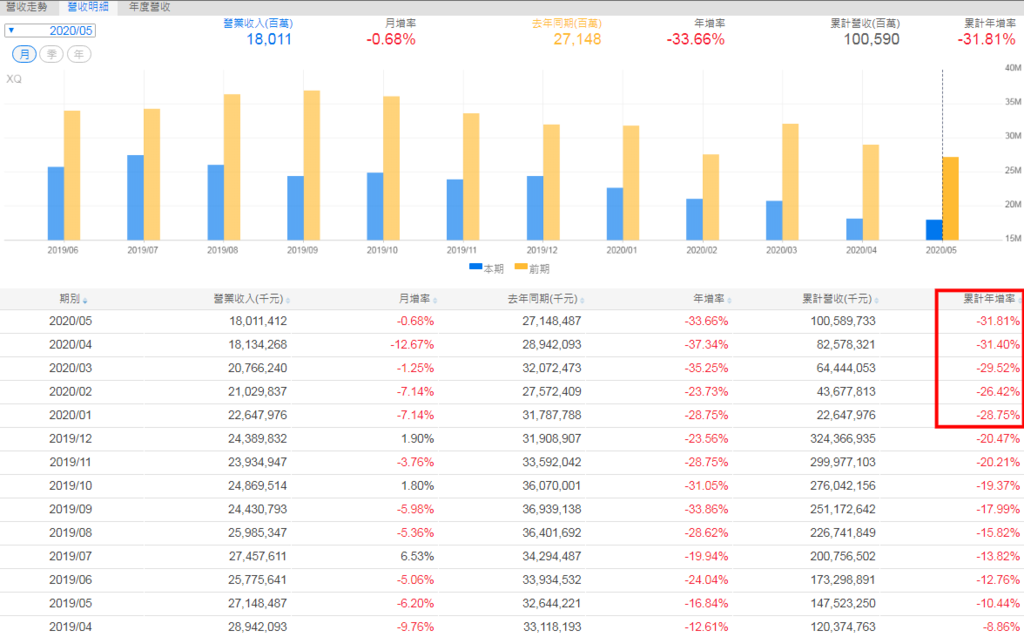Select the 2019/06 period cell
Viewport: 1024px width, 637px height.
click(71, 580)
